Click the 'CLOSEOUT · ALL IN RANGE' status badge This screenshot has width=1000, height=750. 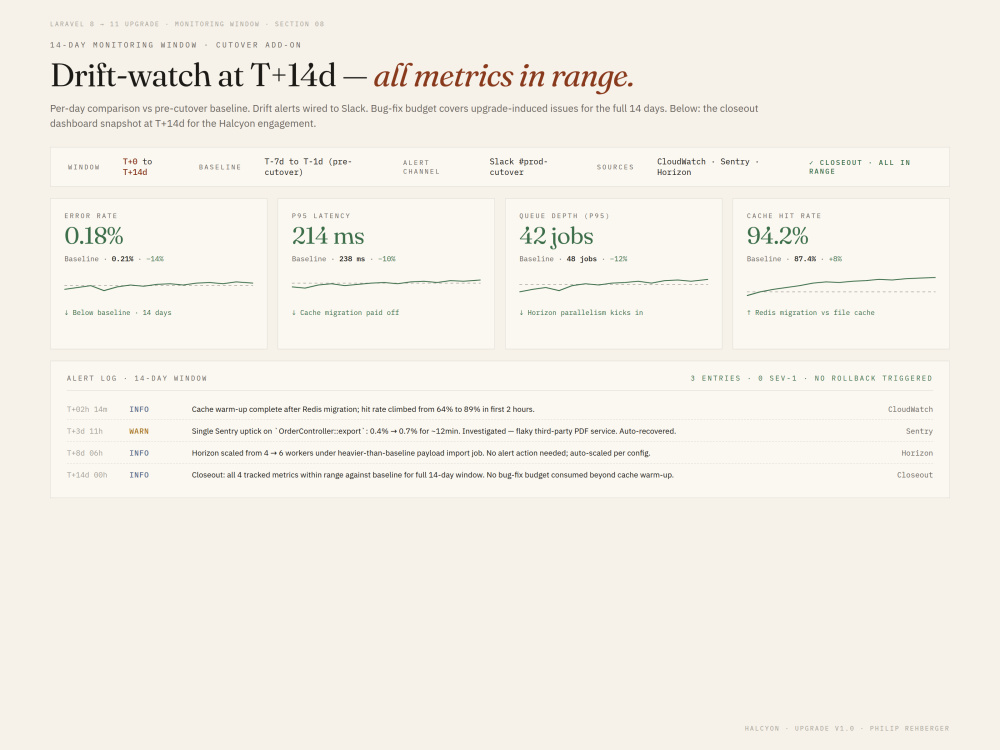[860, 167]
